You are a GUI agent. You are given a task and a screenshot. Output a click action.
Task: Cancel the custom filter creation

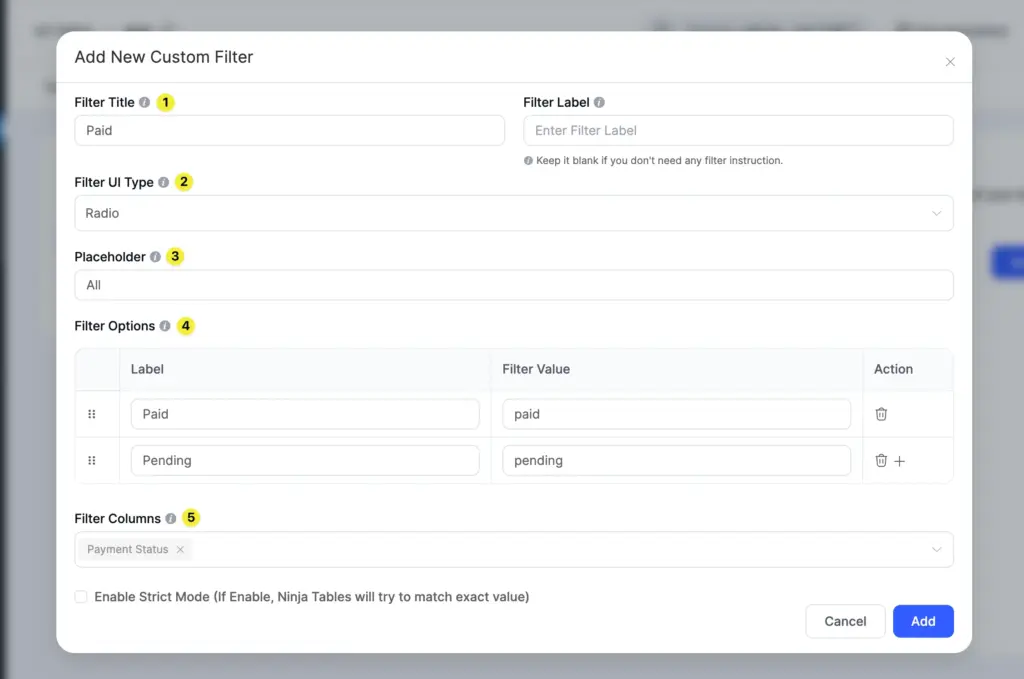click(845, 621)
